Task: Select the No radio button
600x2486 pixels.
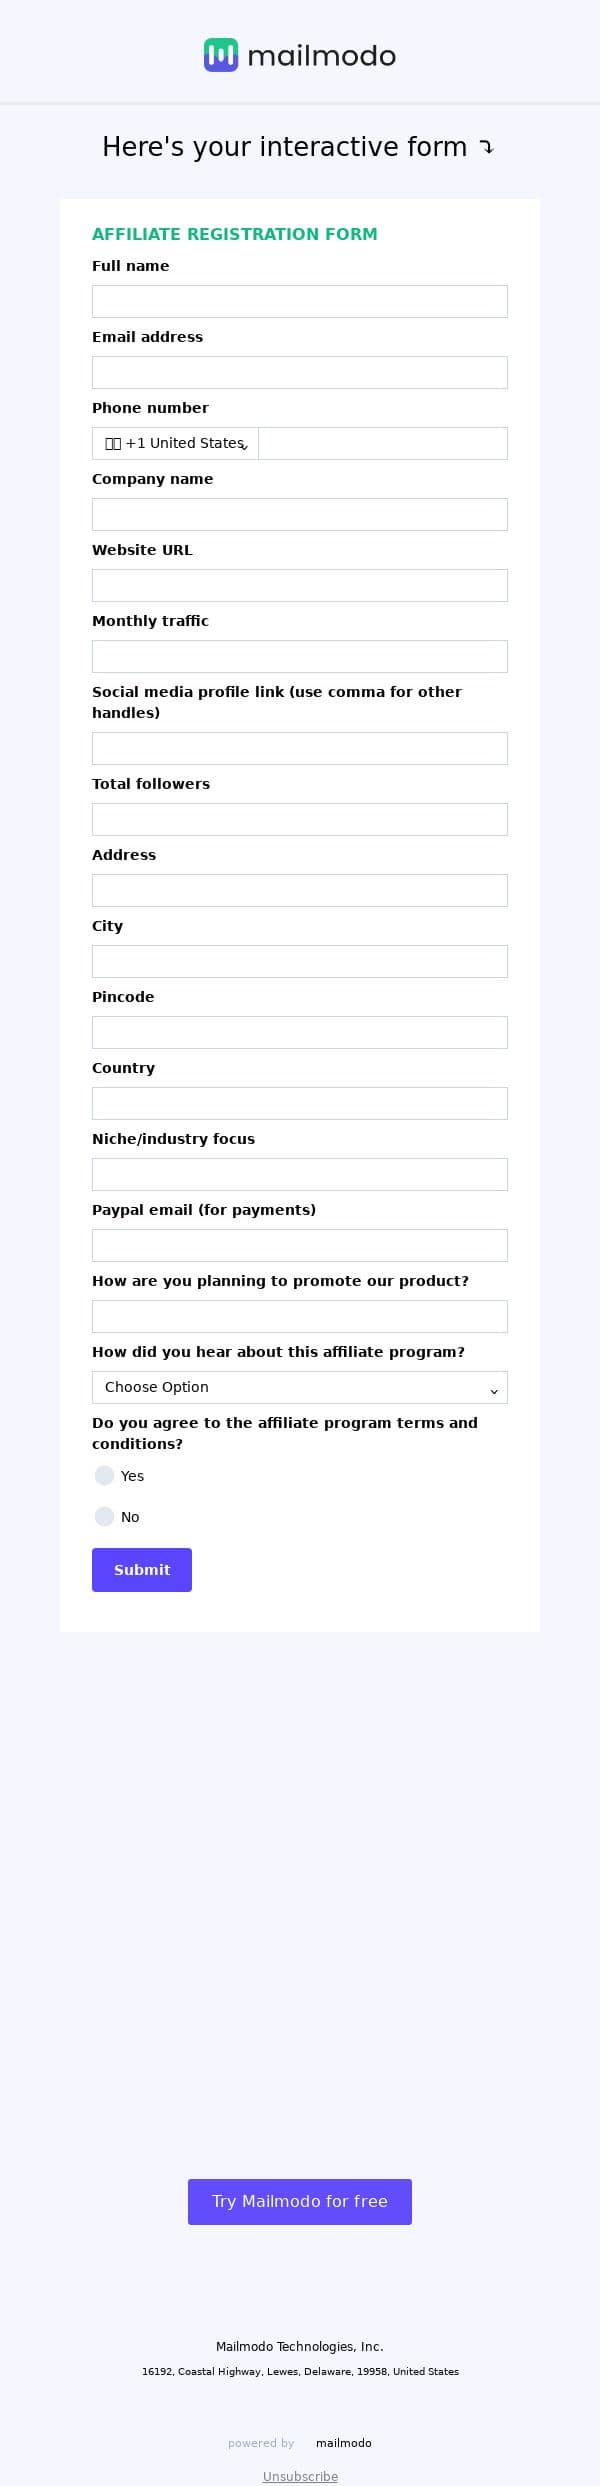Action: 104,1517
